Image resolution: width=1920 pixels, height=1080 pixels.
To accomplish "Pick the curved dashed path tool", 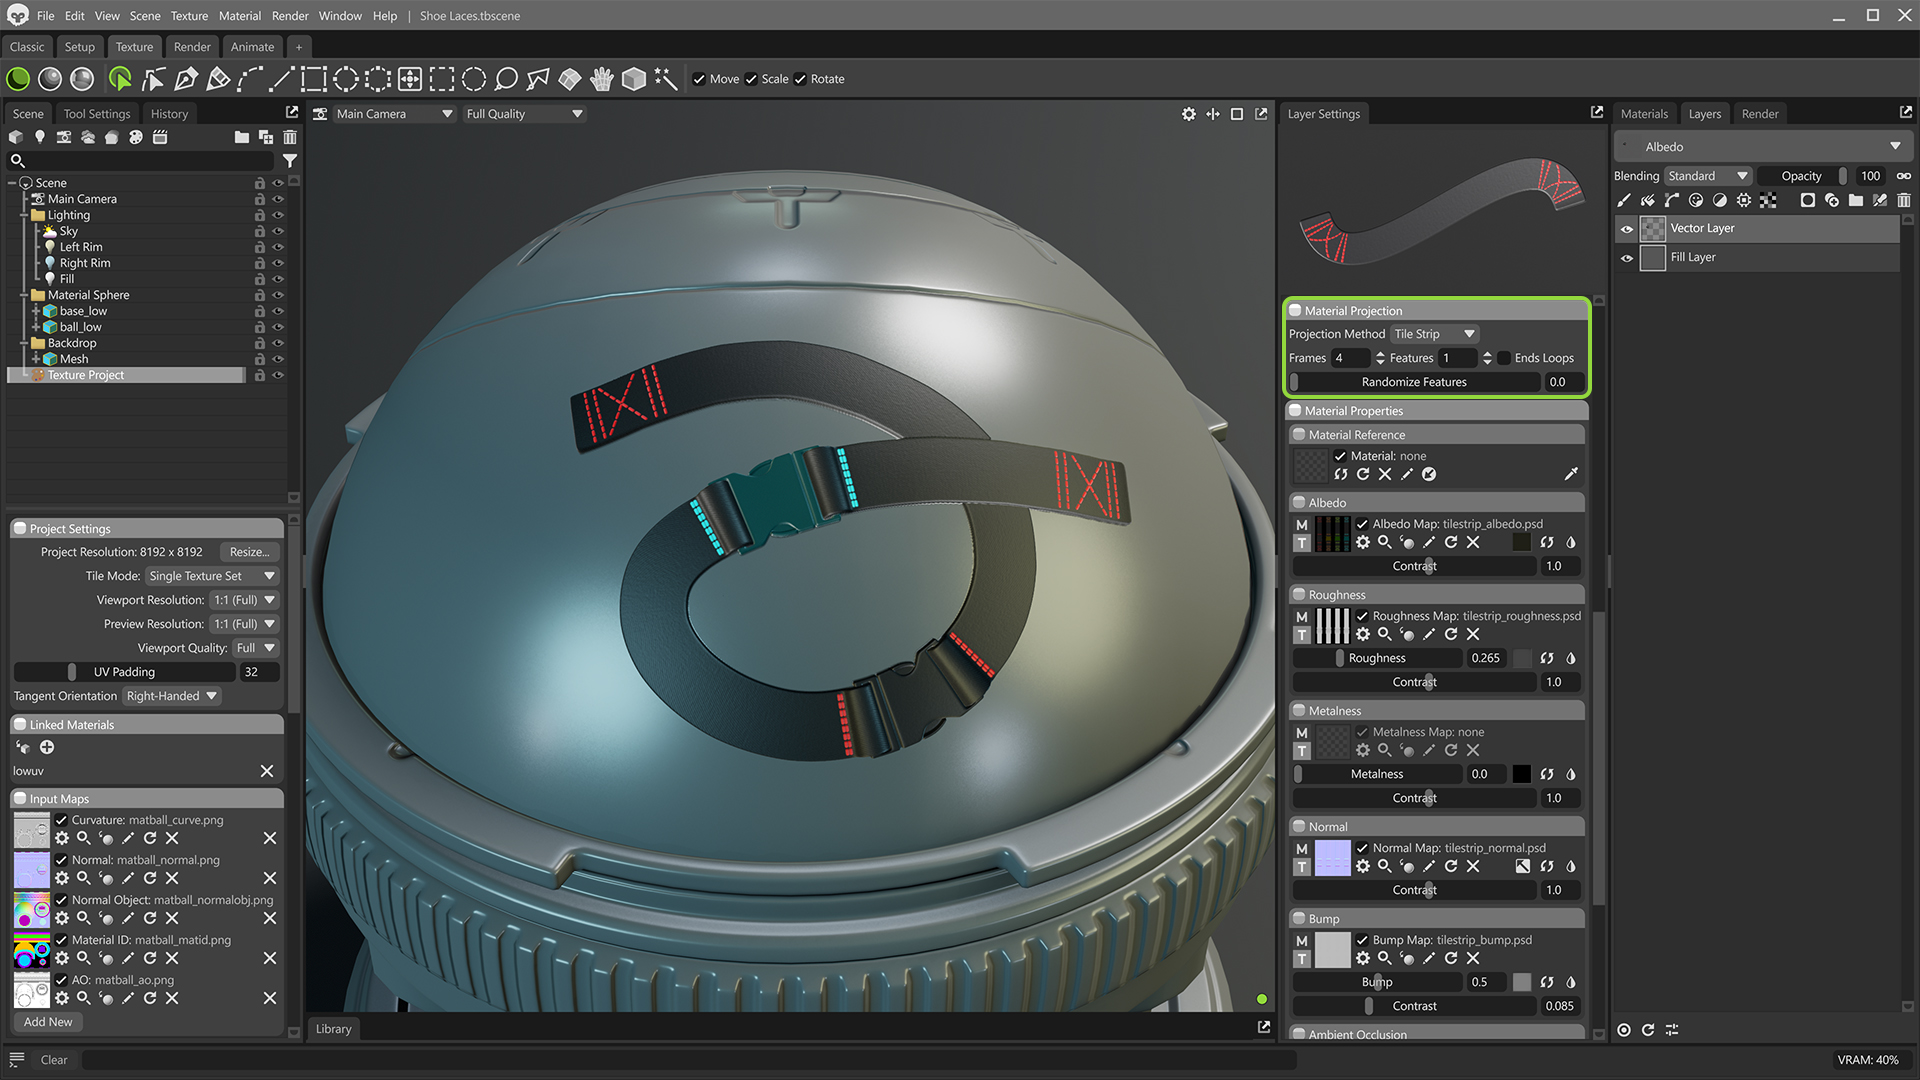I will (250, 79).
